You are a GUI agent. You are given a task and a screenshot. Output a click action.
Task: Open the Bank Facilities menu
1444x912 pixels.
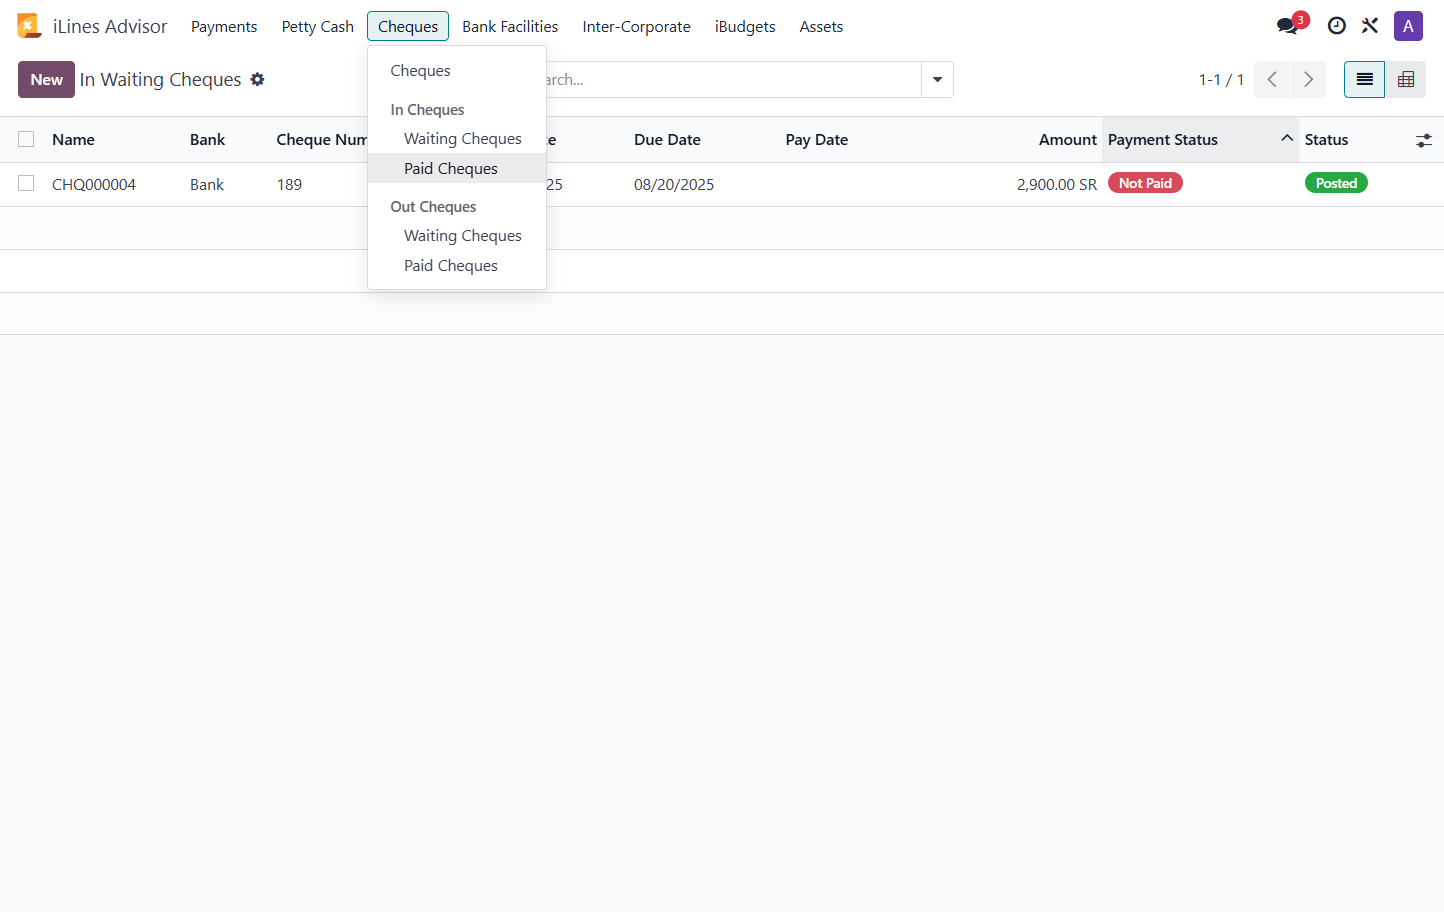[x=510, y=26]
